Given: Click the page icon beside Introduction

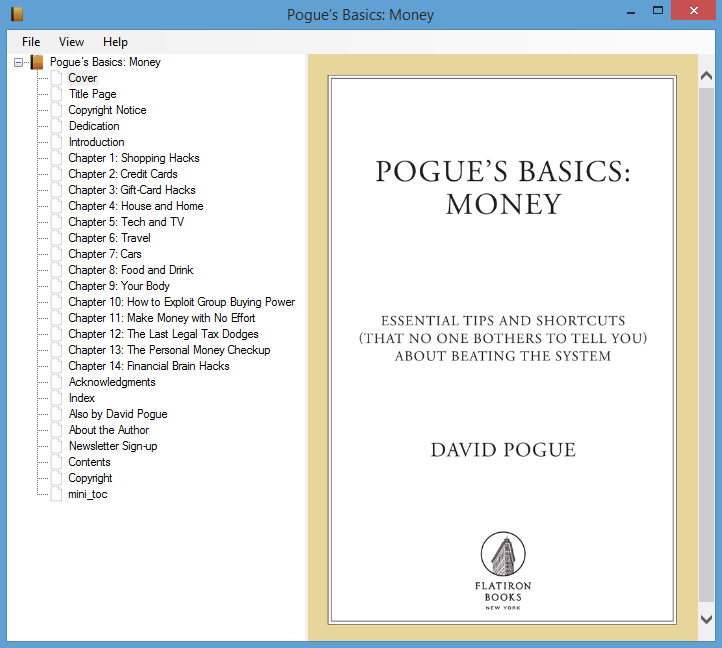Looking at the screenshot, I should 56,142.
